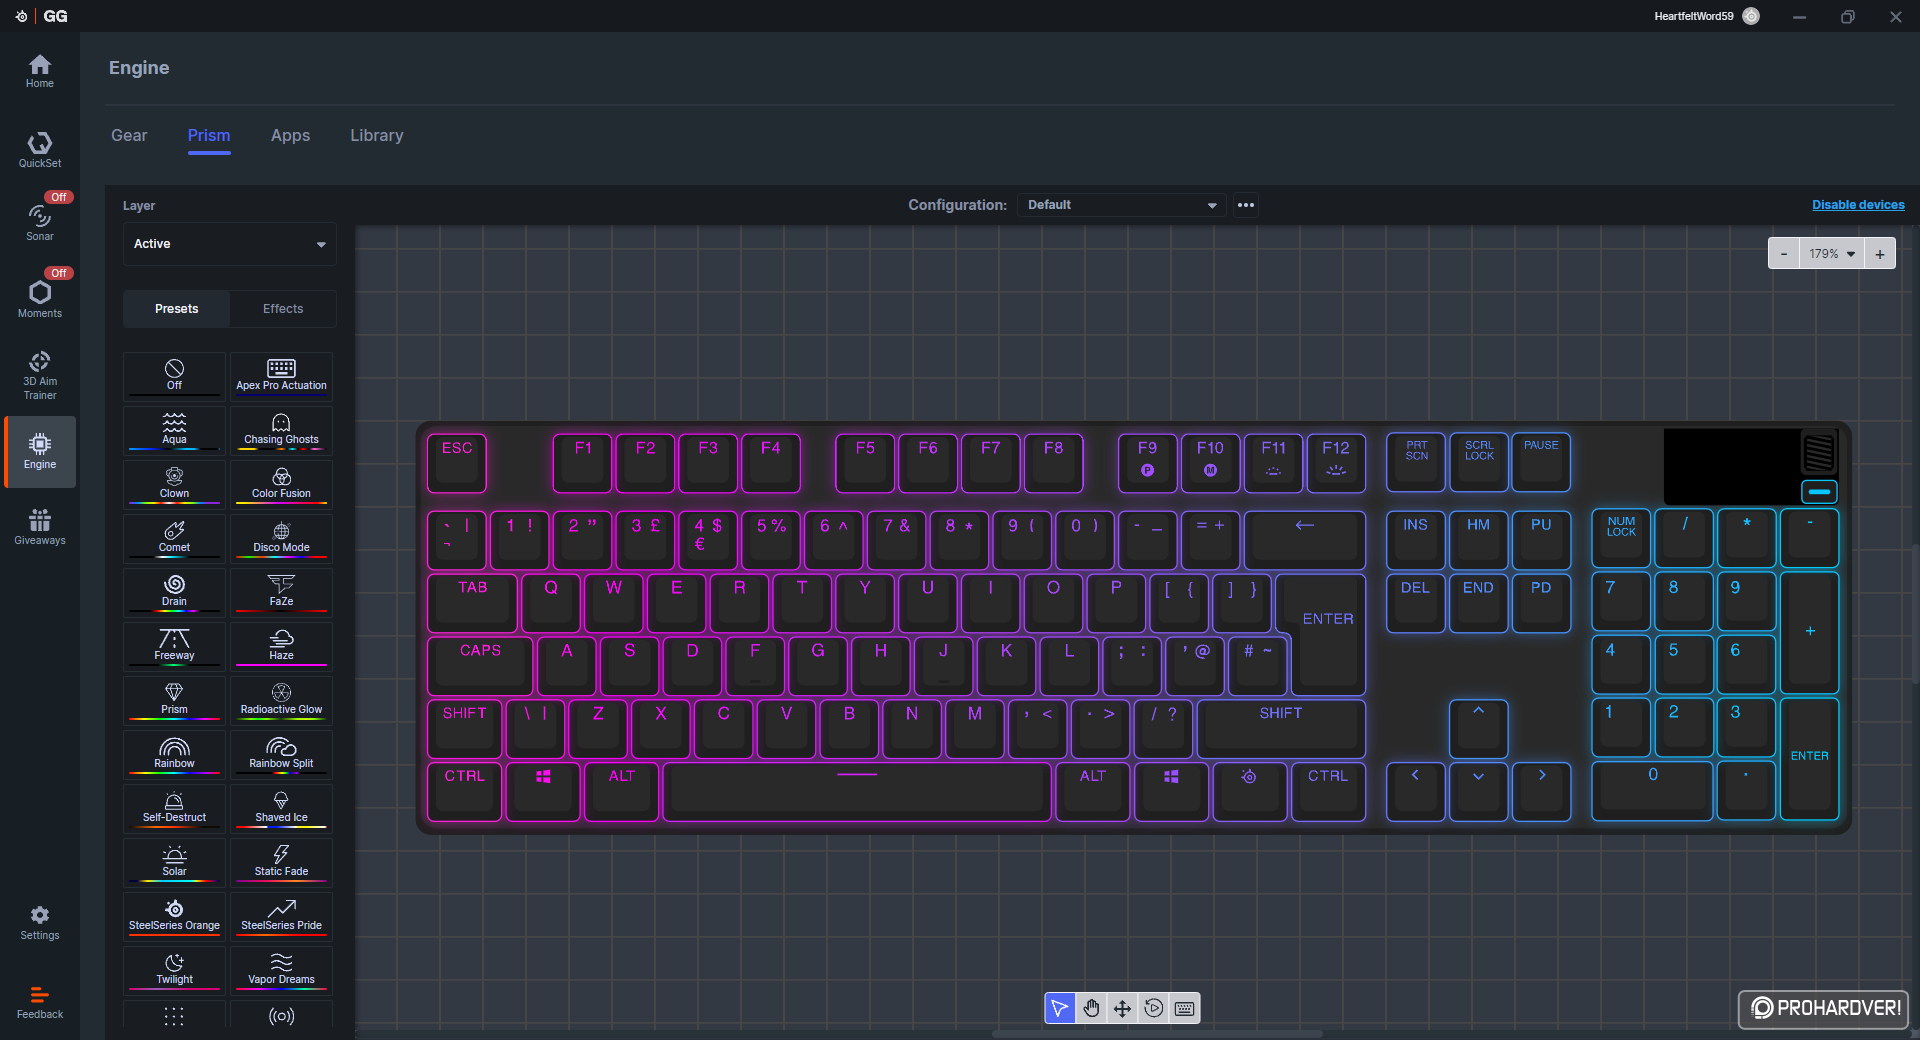The height and width of the screenshot is (1040, 1920).
Task: Click the GG logo in title bar
Action: (55, 16)
